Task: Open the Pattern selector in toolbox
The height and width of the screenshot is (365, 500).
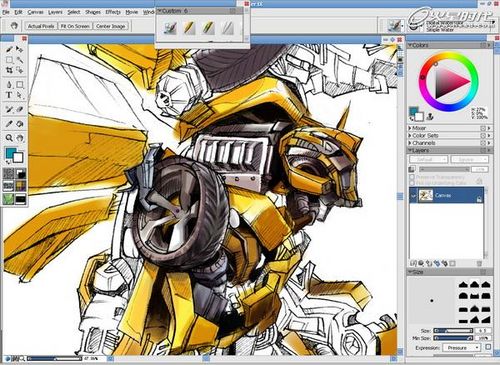Action: [x=8, y=186]
